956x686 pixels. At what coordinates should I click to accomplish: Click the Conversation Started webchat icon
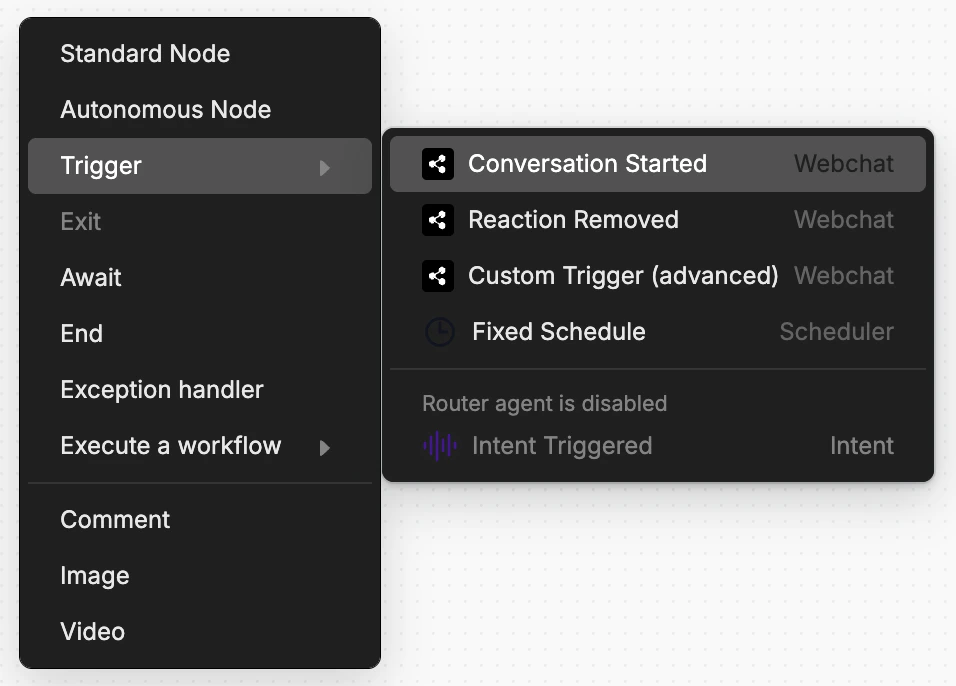(x=438, y=164)
